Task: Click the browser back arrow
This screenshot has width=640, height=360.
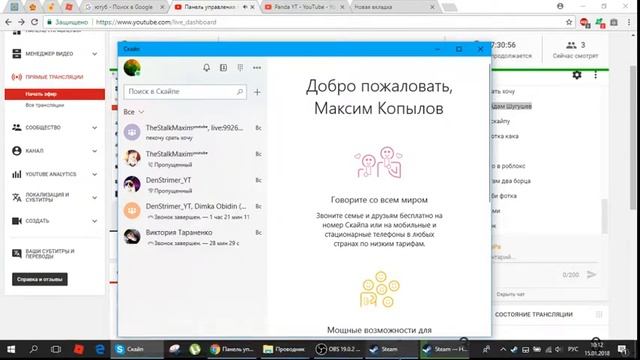Action: pos(8,22)
